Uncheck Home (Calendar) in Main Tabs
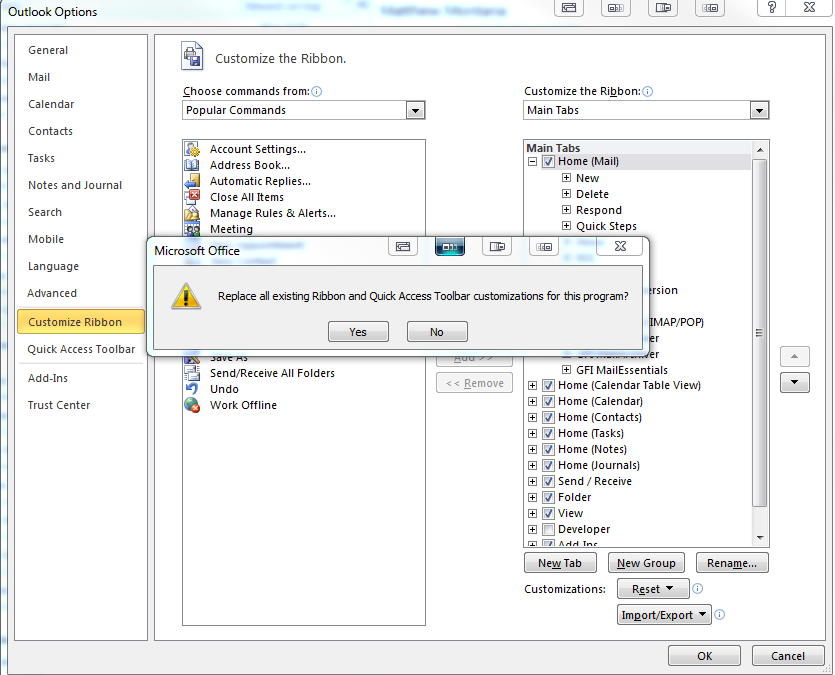 547,401
